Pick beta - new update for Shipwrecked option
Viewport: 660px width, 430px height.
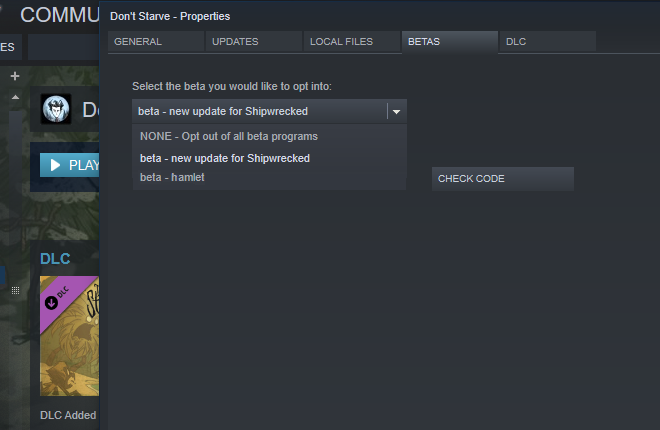pos(225,158)
